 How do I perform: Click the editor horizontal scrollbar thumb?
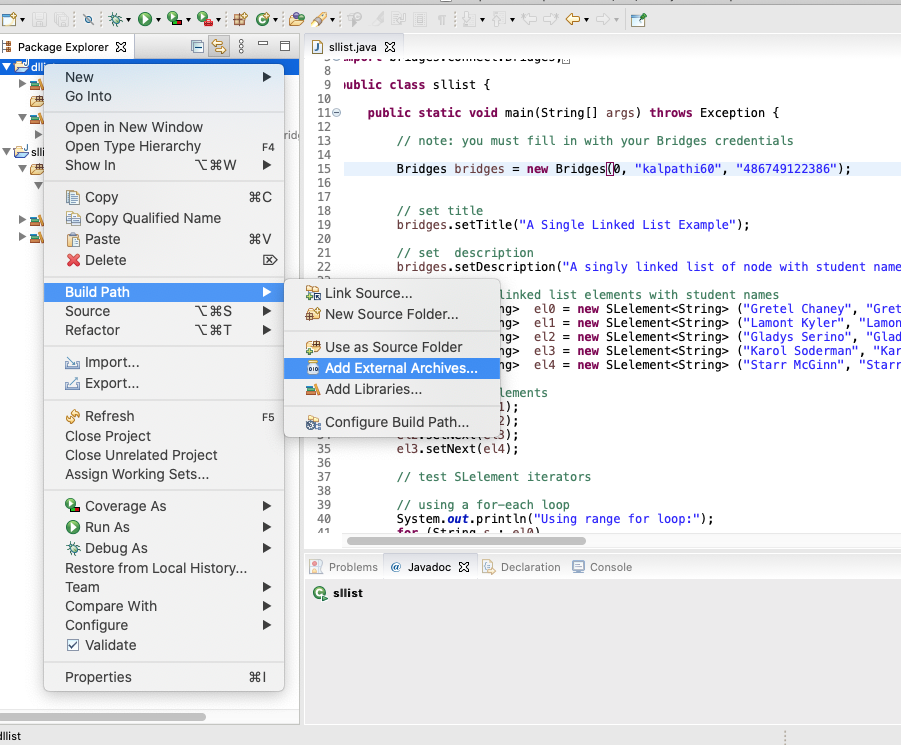pyautogui.click(x=466, y=541)
